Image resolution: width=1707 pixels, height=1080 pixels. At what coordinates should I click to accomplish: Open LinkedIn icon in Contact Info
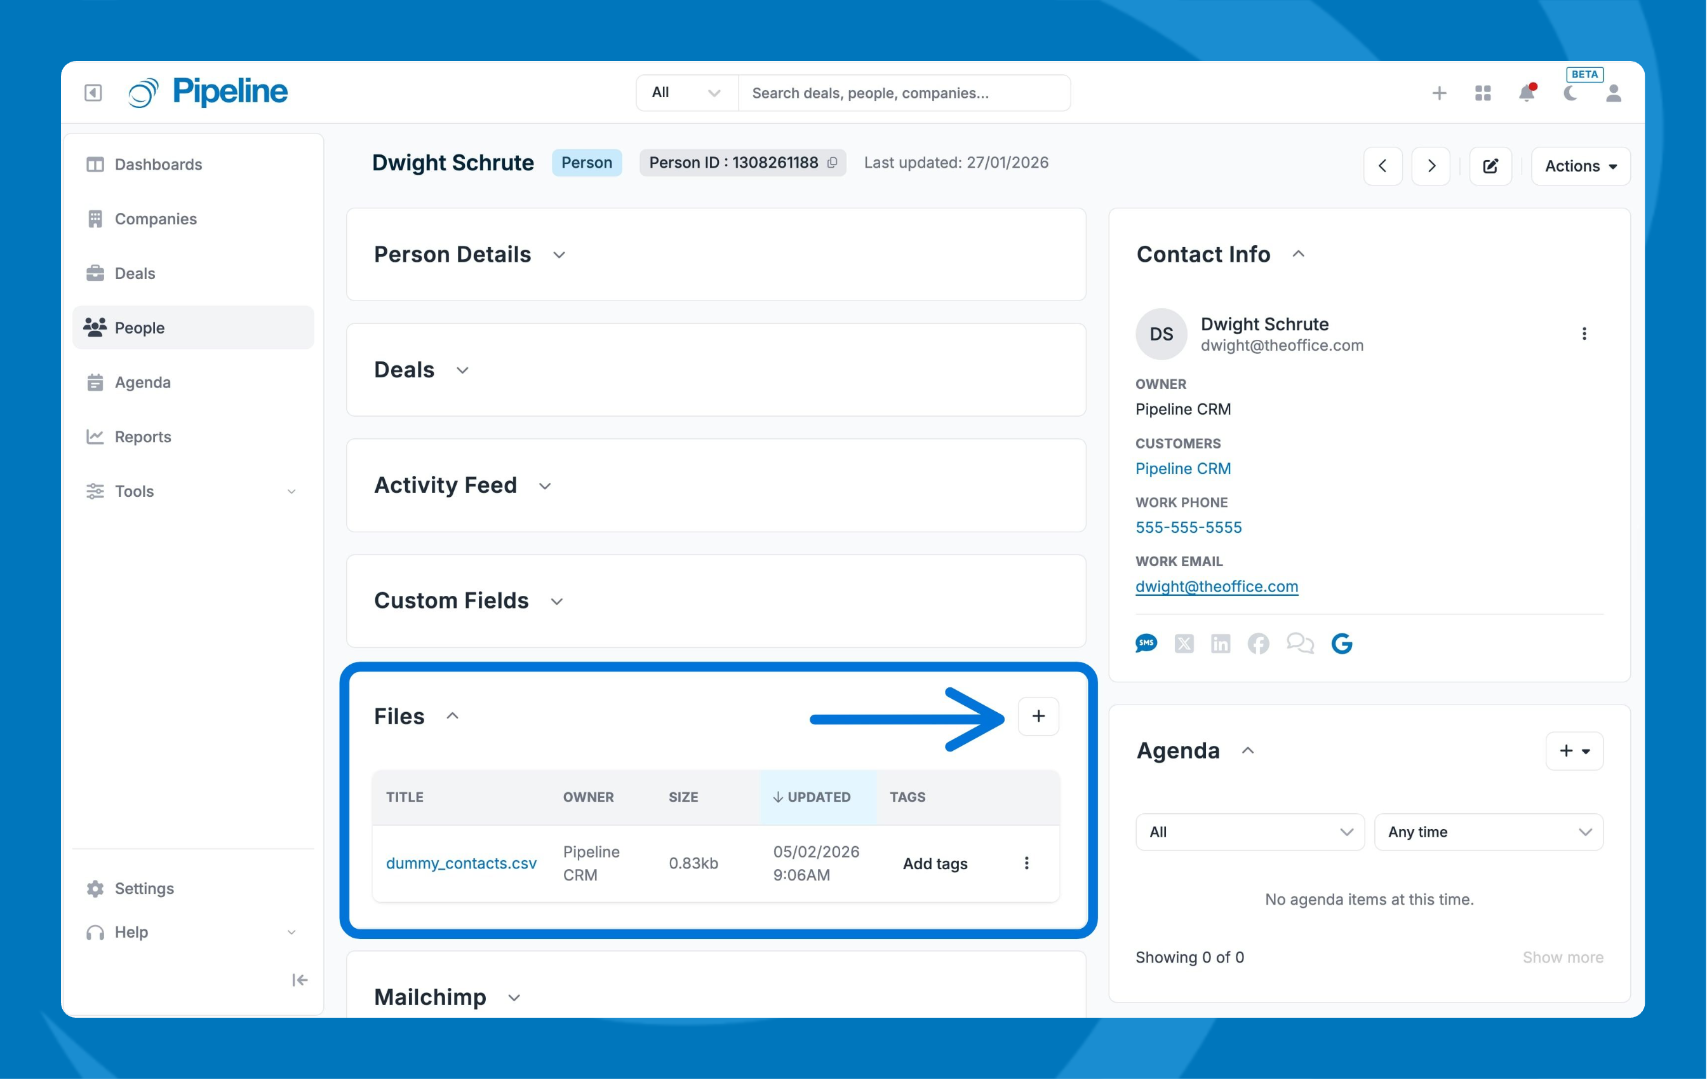(1220, 644)
